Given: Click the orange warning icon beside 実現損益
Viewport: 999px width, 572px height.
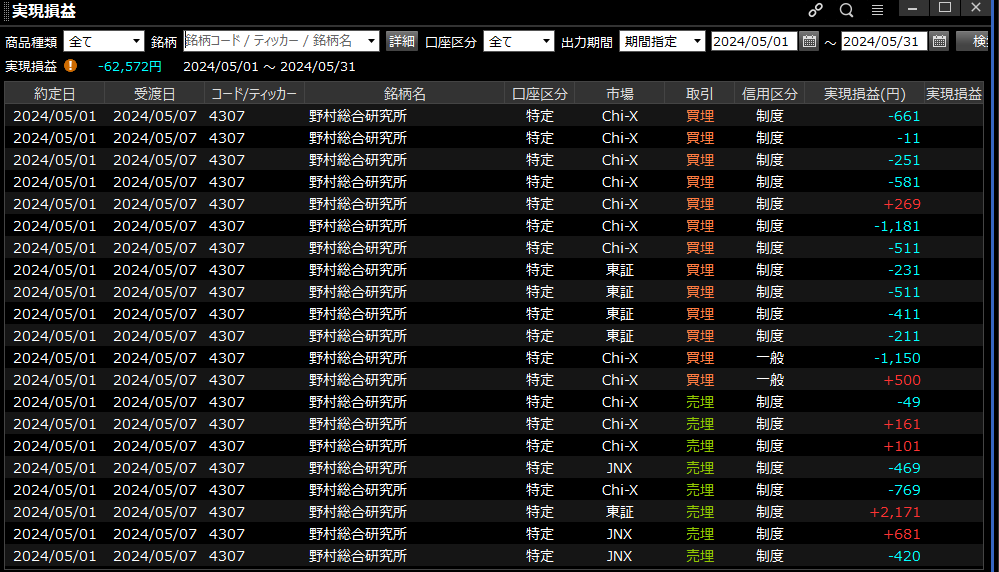Looking at the screenshot, I should coord(71,66).
